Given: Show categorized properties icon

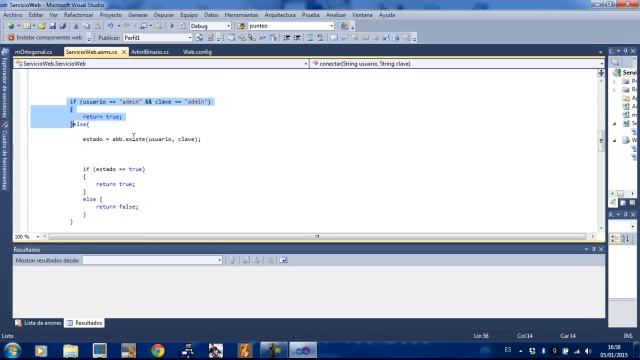Looking at the screenshot, I should (x=615, y=238).
